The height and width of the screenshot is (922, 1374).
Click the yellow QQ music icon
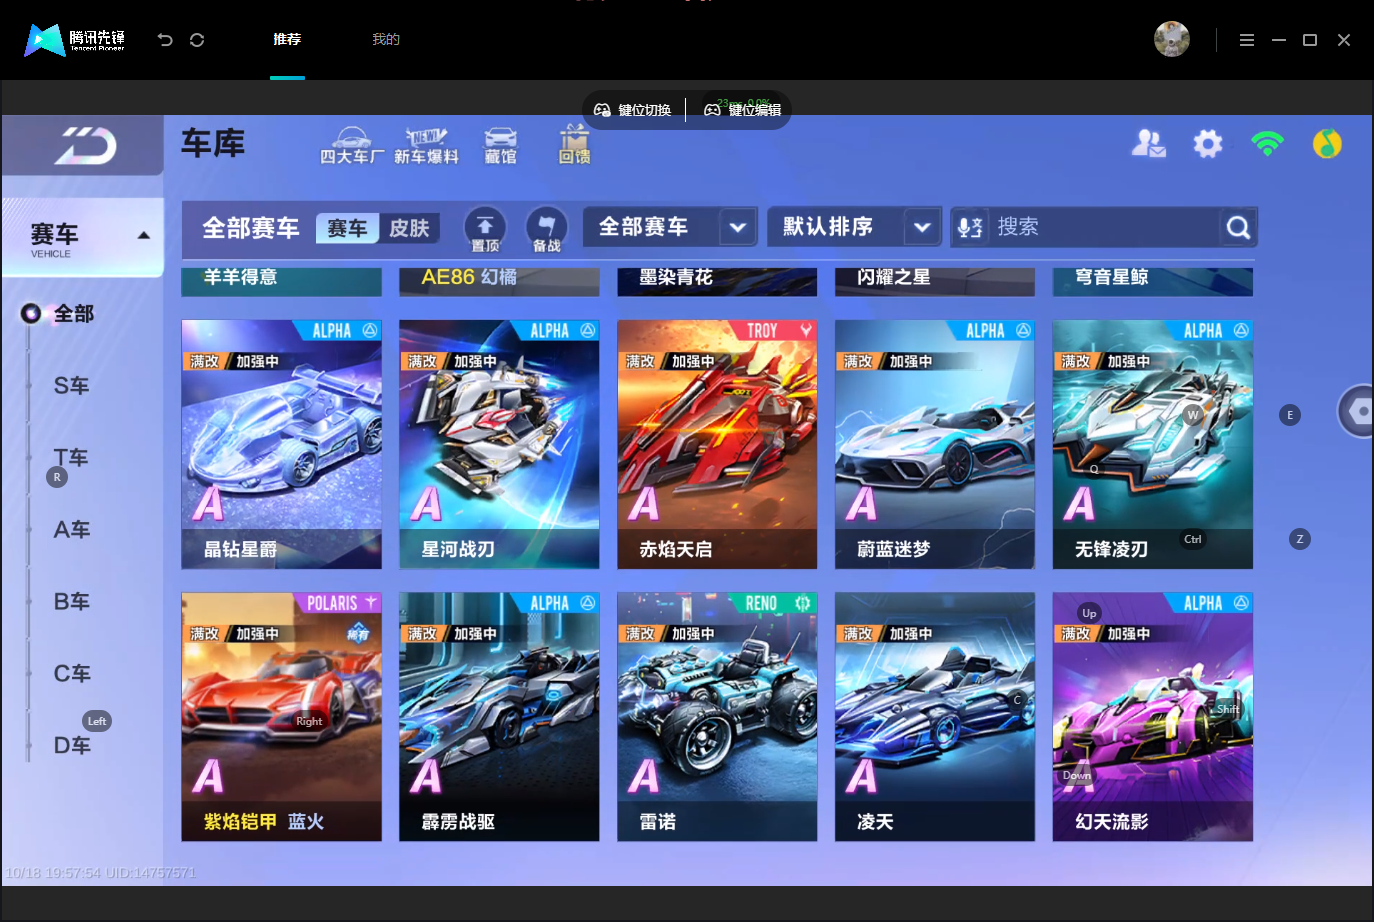[1327, 144]
